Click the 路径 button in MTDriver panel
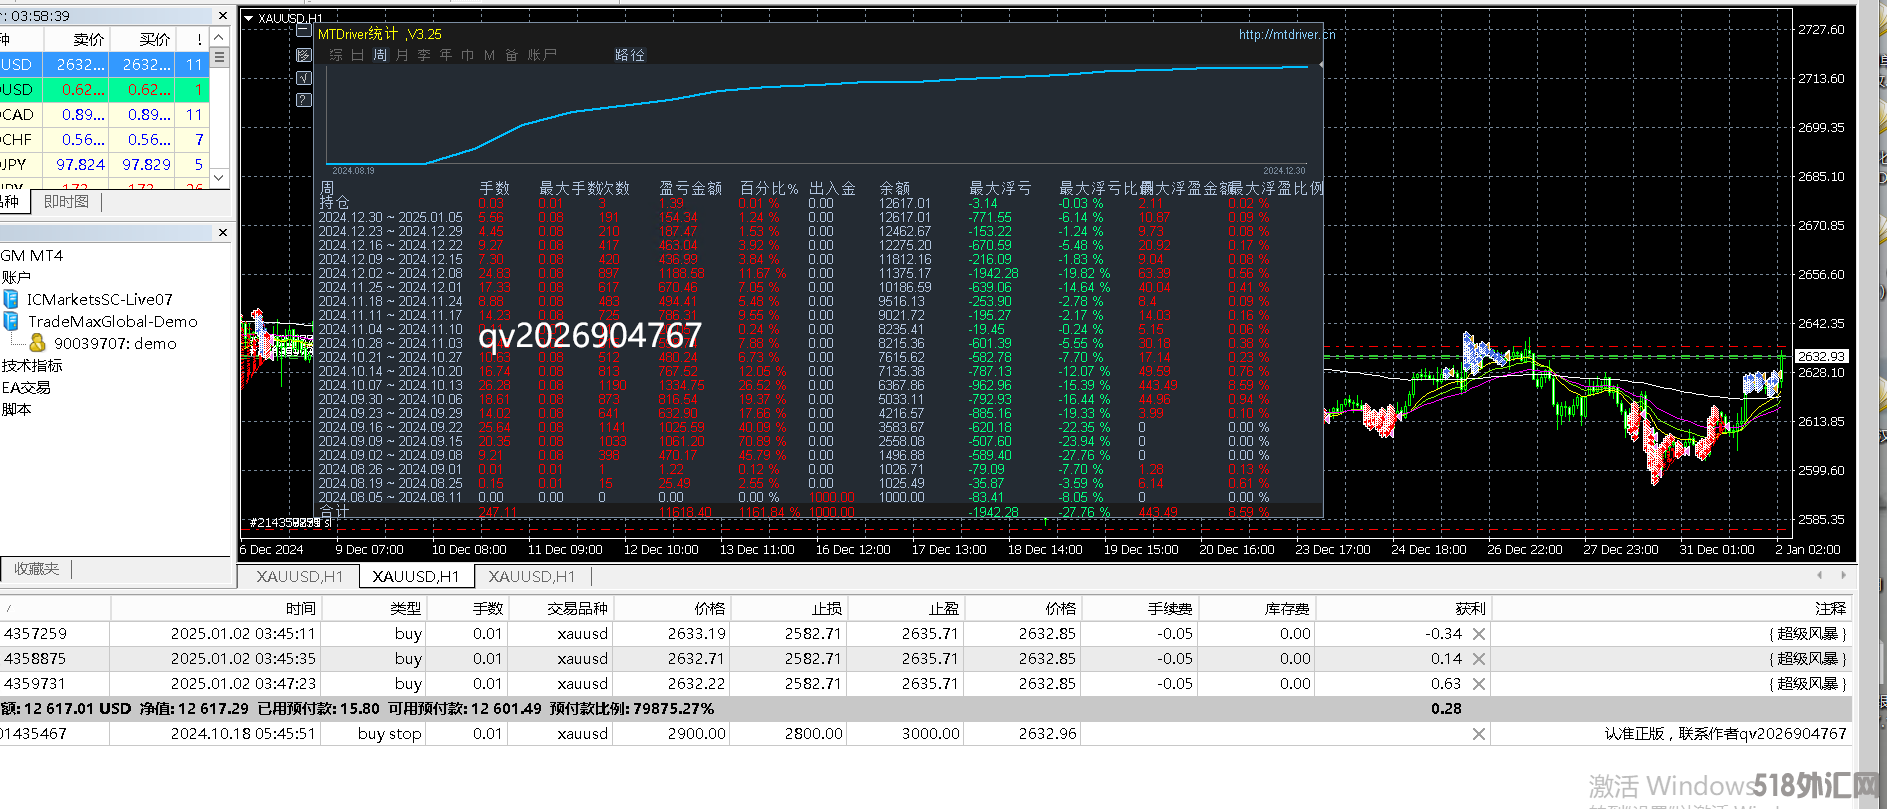1887x809 pixels. (629, 55)
